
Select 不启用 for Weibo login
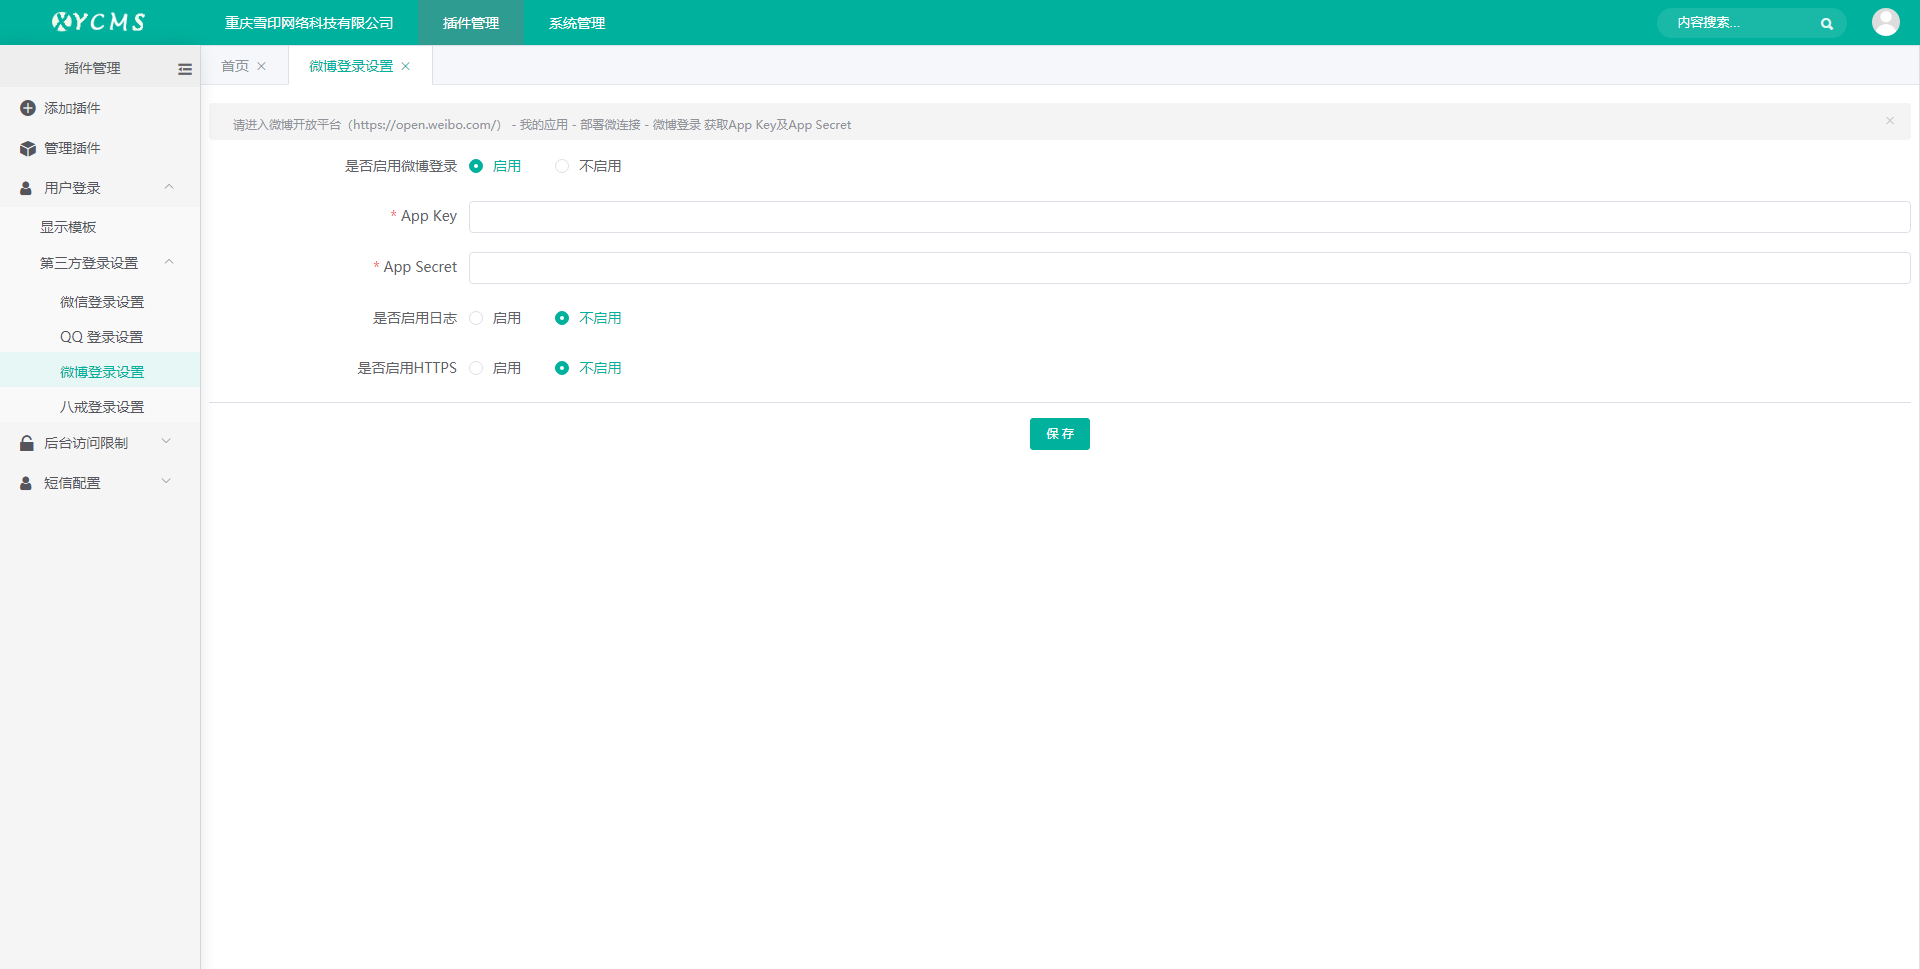pyautogui.click(x=562, y=166)
